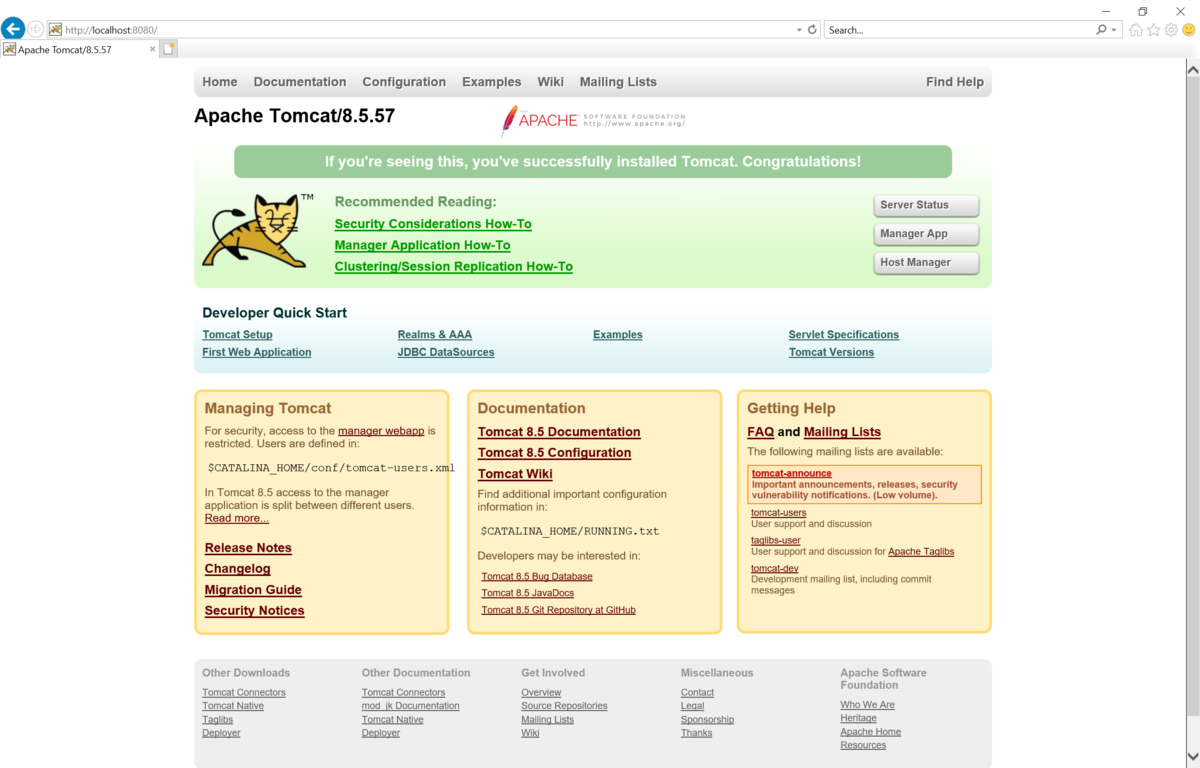Open the Configuration nav item
The image size is (1200, 768).
[404, 82]
